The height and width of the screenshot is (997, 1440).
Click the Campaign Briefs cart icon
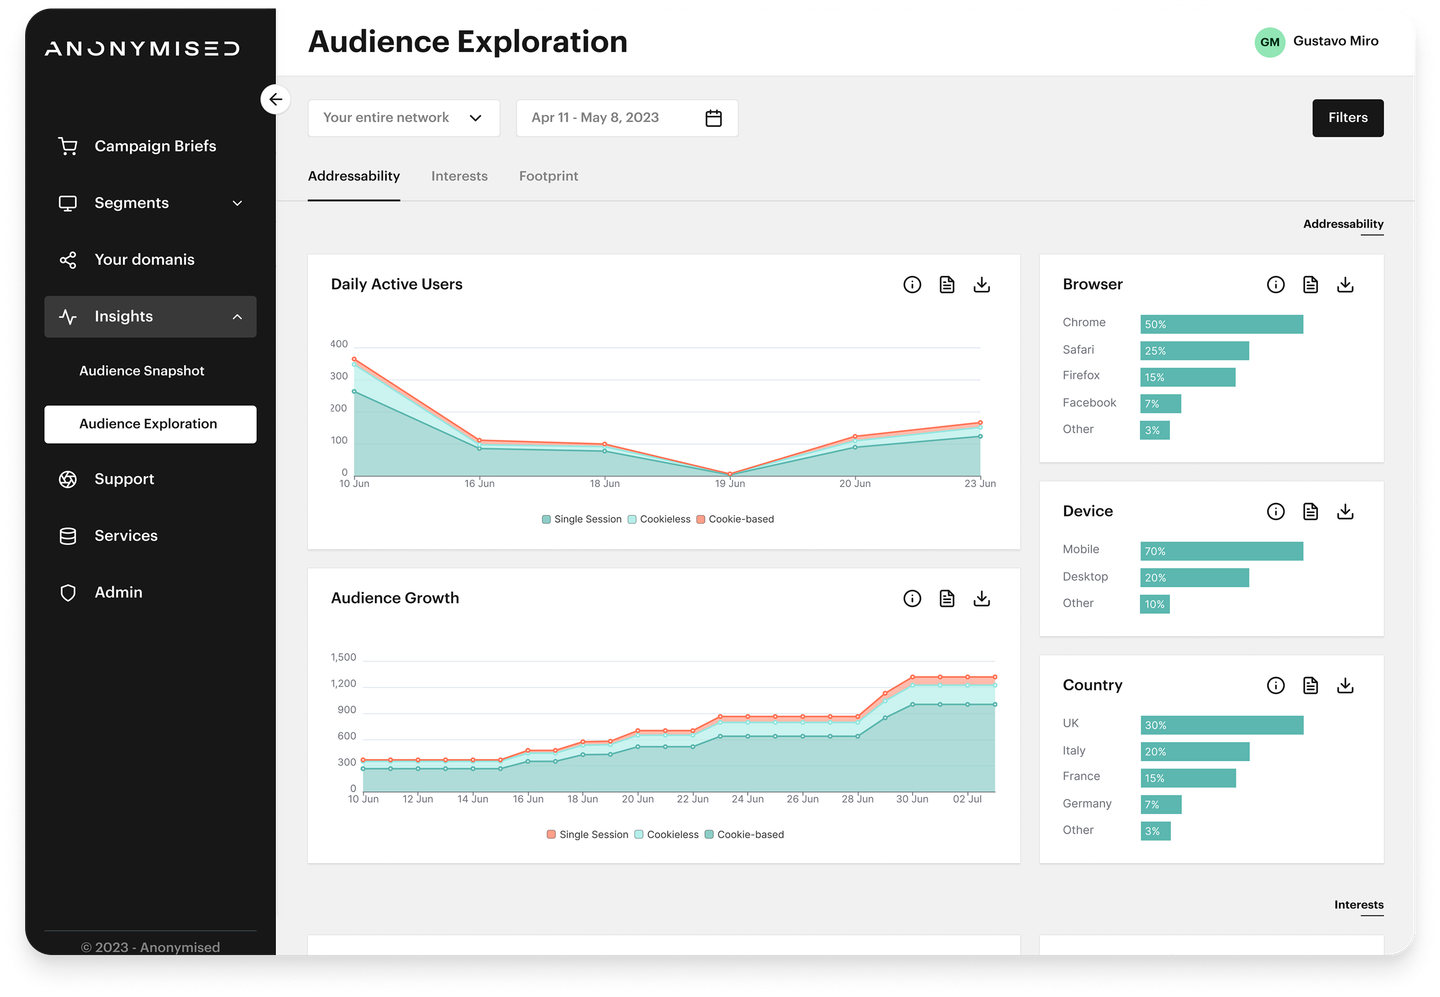pos(68,146)
